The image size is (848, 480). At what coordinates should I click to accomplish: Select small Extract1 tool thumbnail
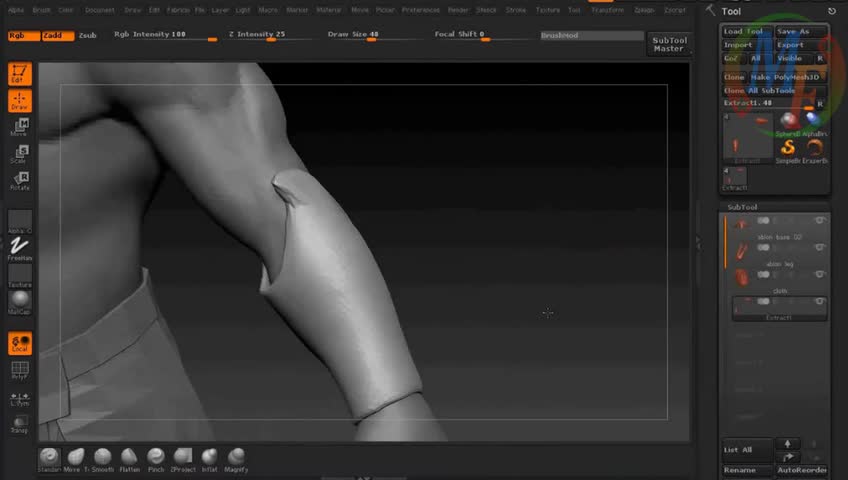[734, 178]
